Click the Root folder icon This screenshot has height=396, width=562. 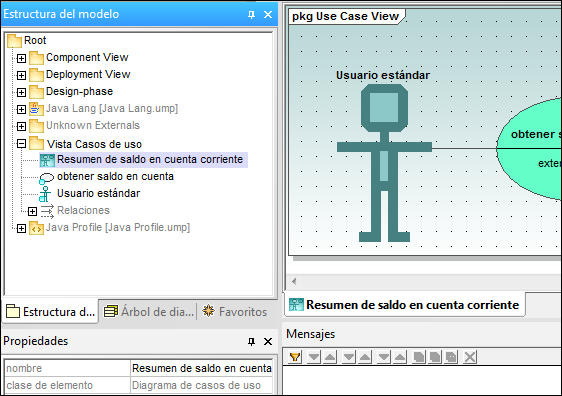click(14, 40)
